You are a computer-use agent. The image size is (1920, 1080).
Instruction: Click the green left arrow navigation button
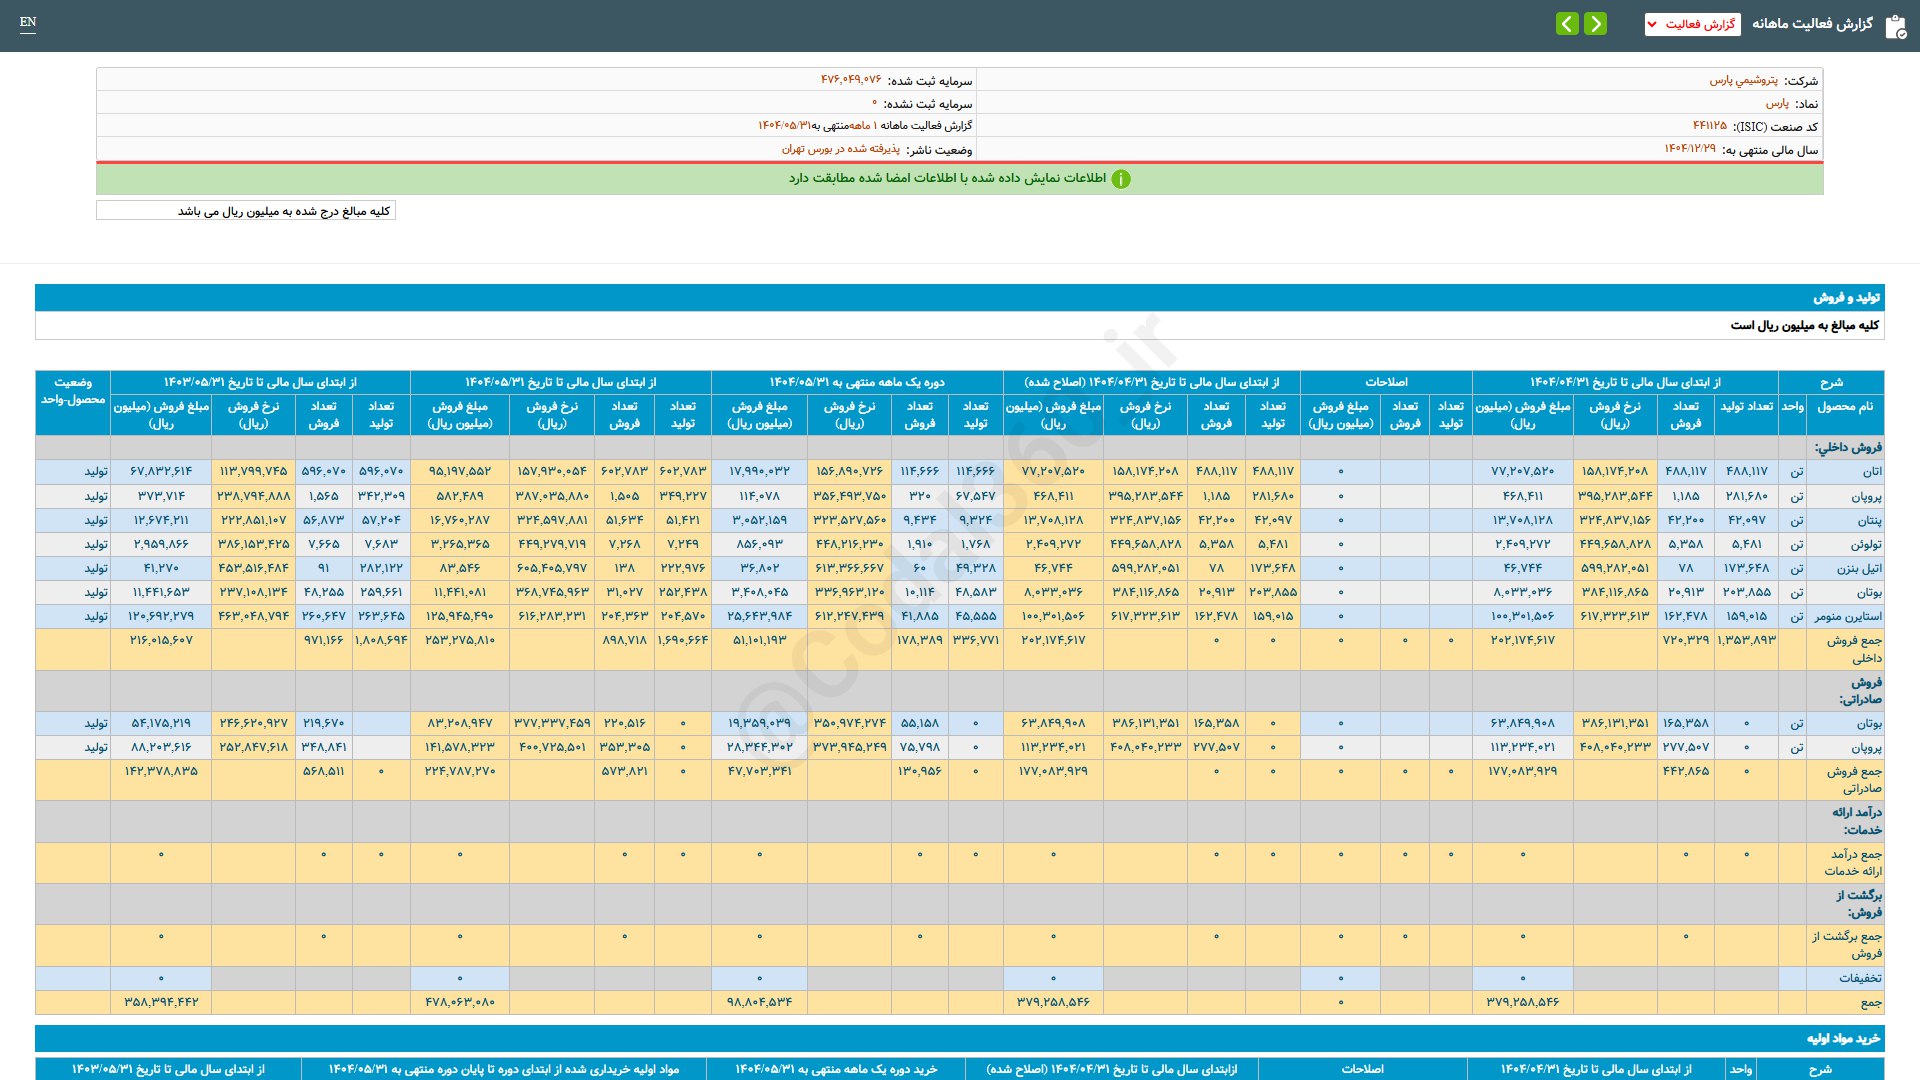click(x=1567, y=24)
